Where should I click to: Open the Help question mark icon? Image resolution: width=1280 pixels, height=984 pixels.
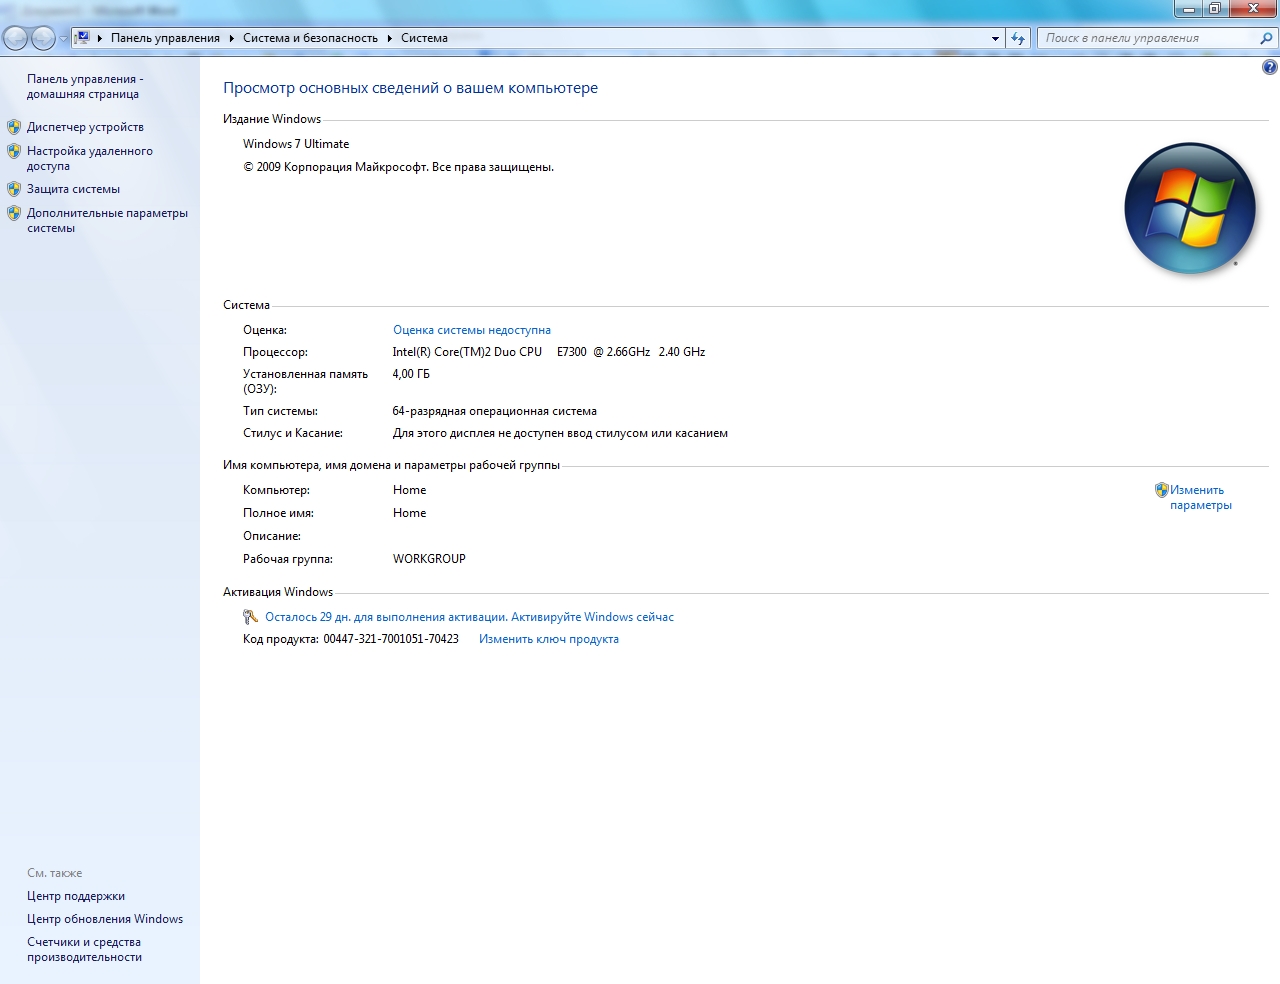tap(1269, 68)
